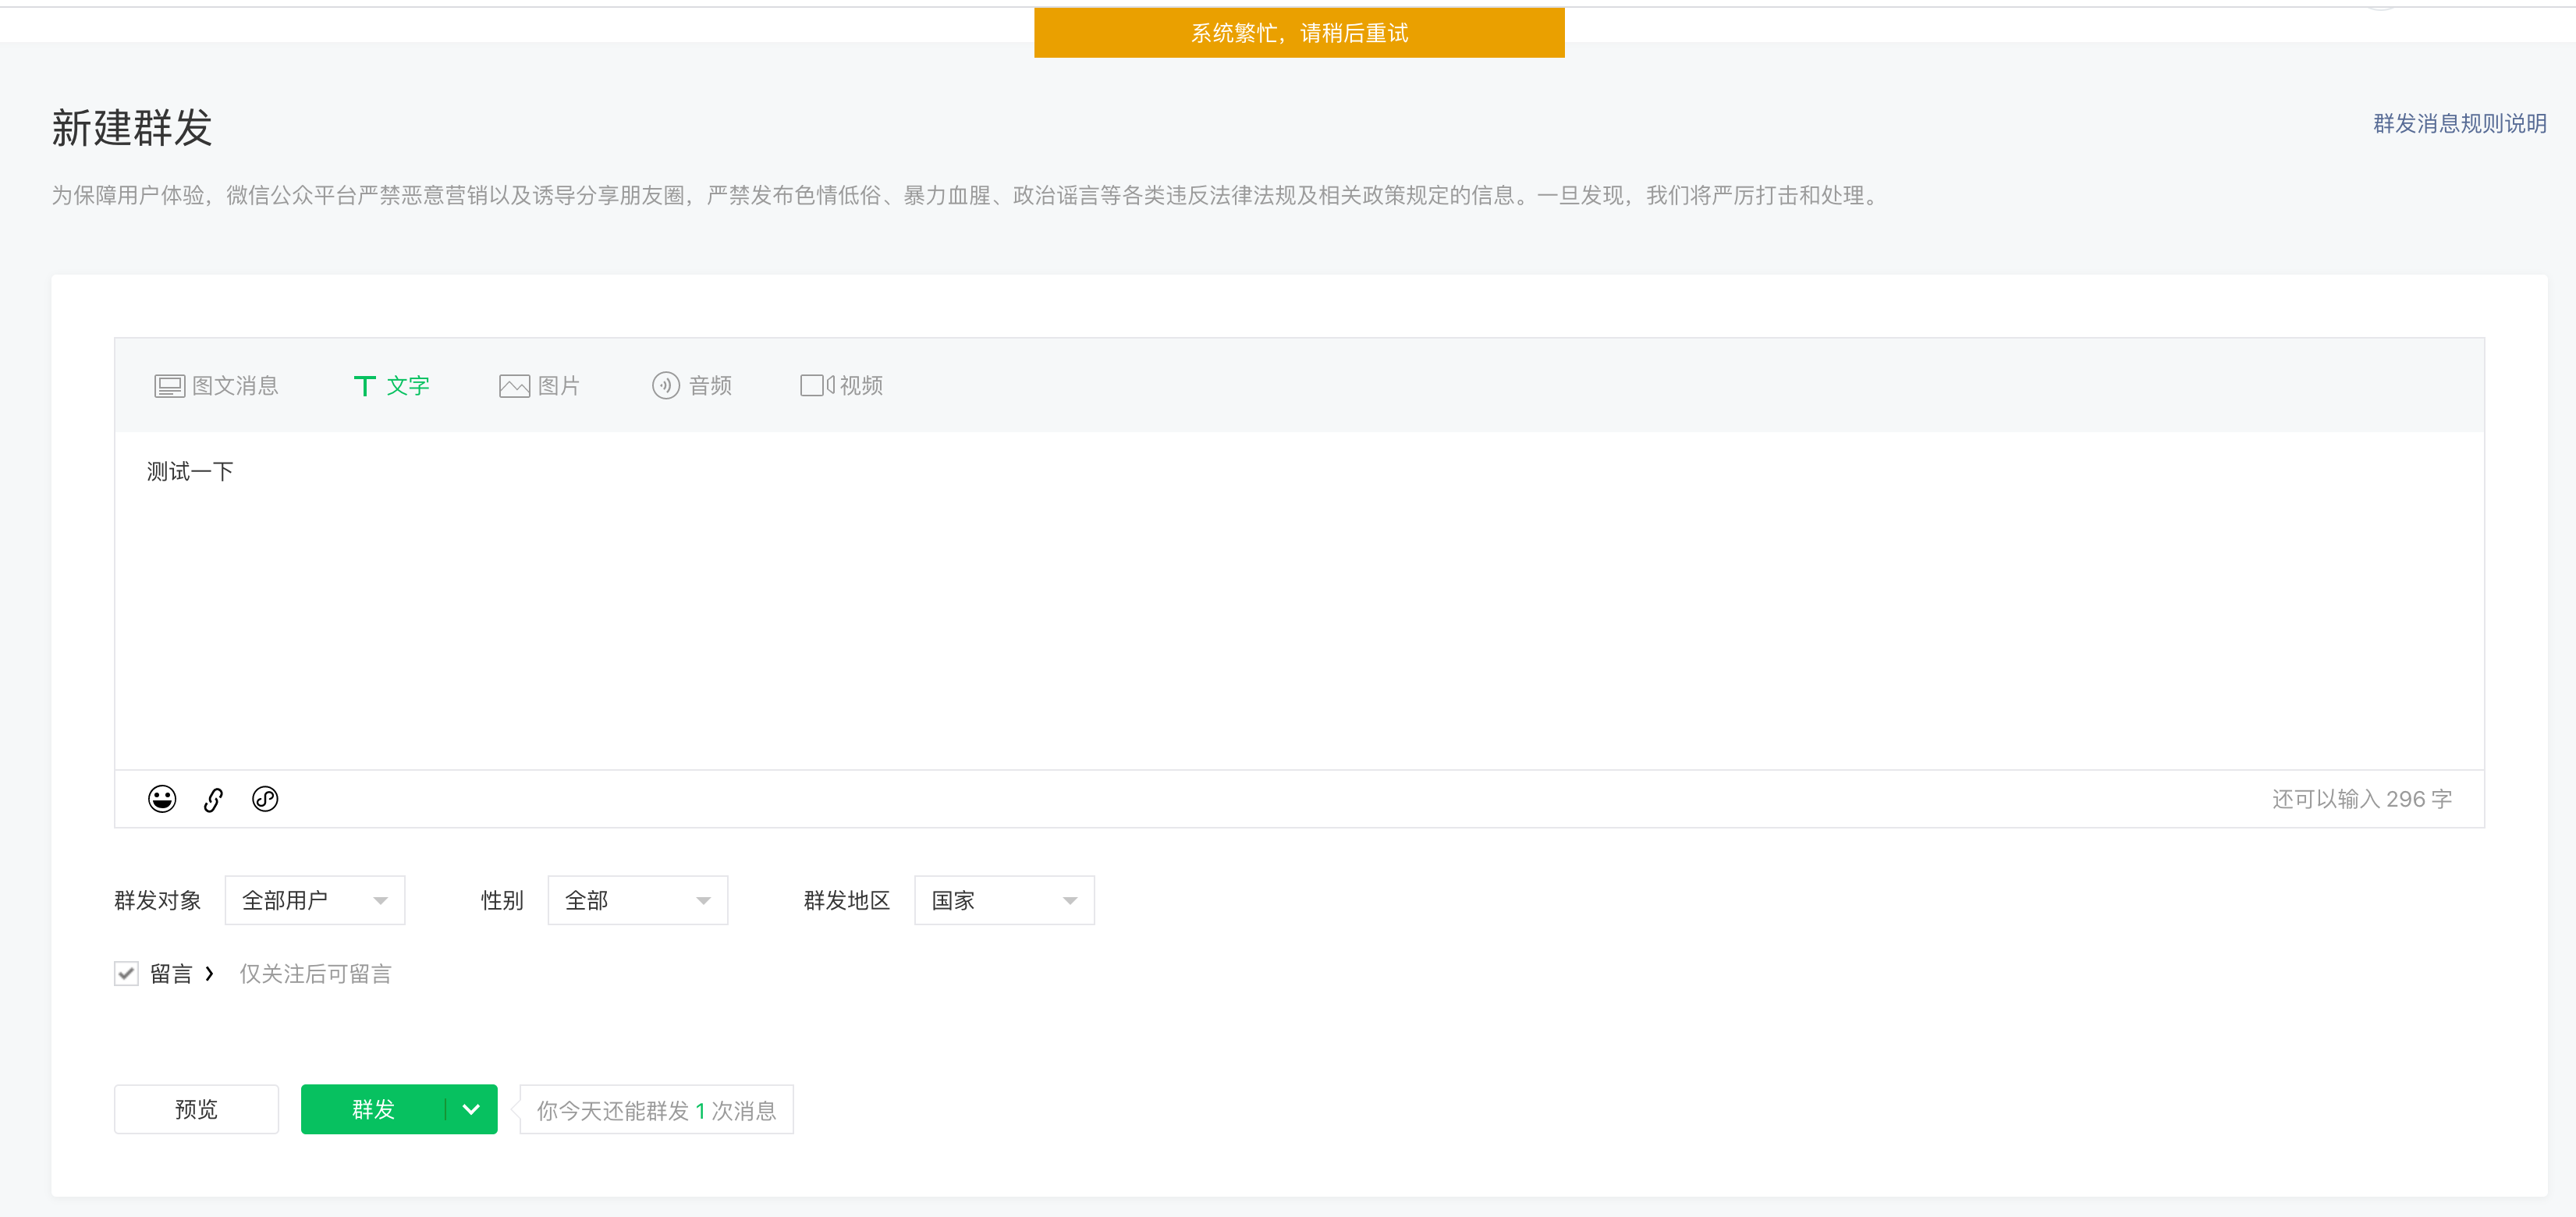Uncheck the 留言 comments checkbox

click(x=126, y=973)
